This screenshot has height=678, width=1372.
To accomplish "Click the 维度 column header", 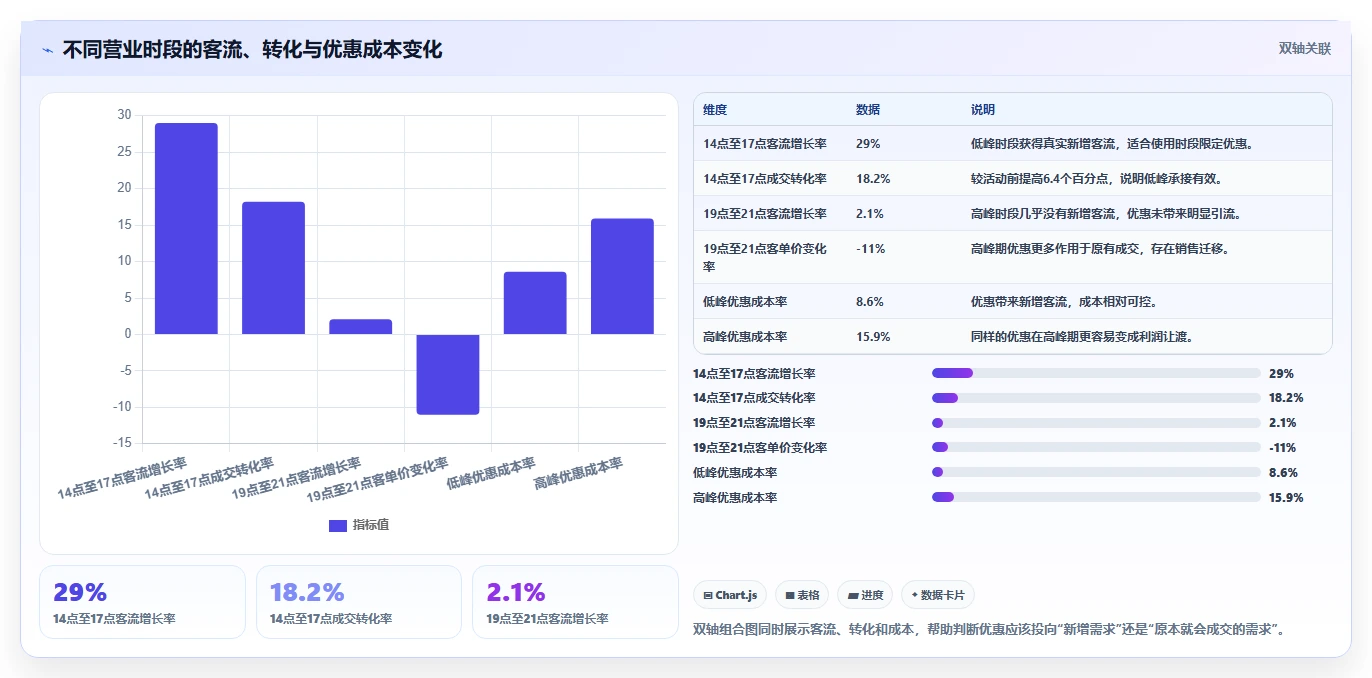I will point(715,110).
